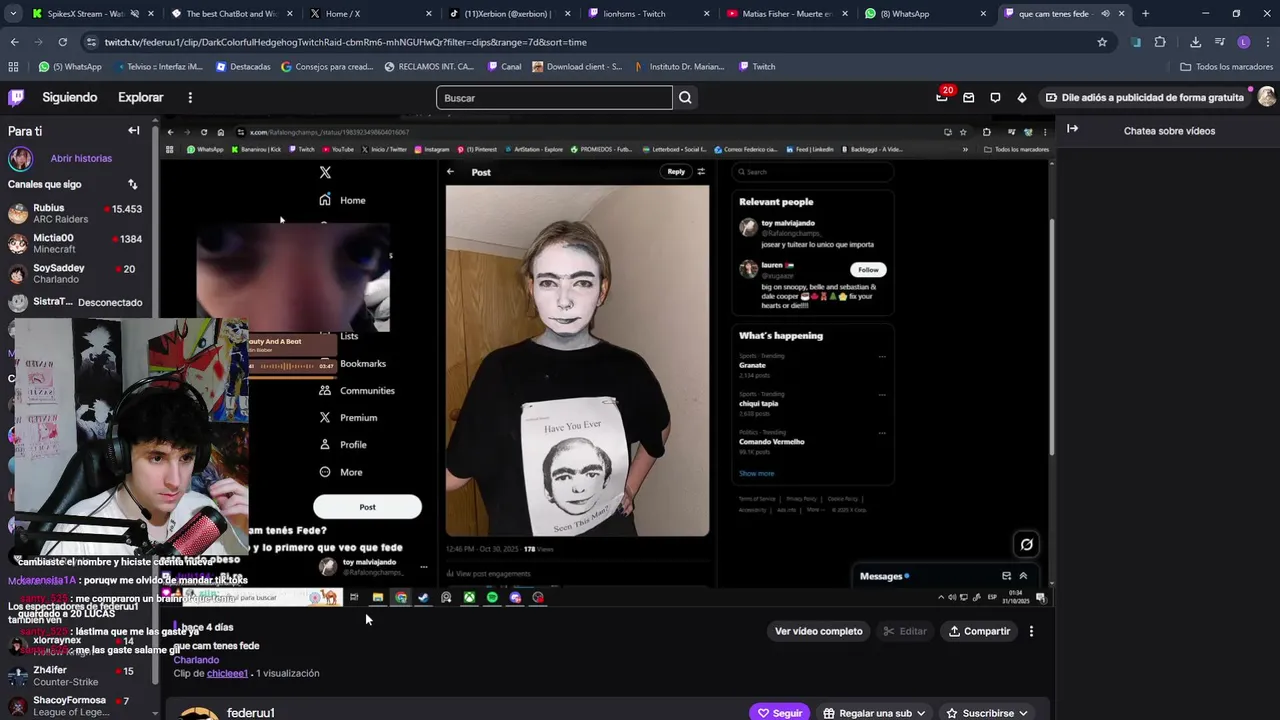
Task: Open new browser tab
Action: coord(1145,14)
